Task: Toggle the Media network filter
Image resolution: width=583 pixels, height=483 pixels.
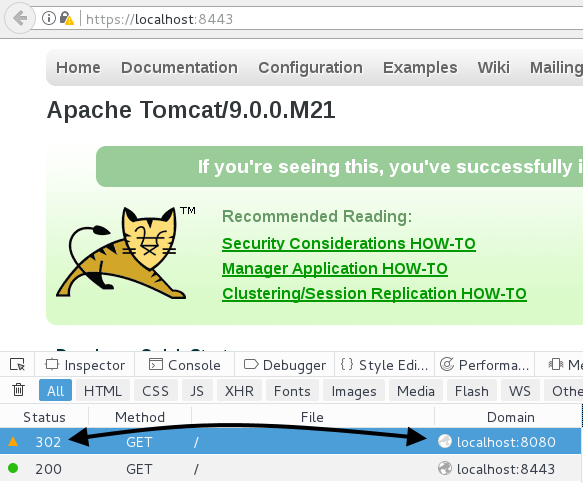Action: (416, 390)
